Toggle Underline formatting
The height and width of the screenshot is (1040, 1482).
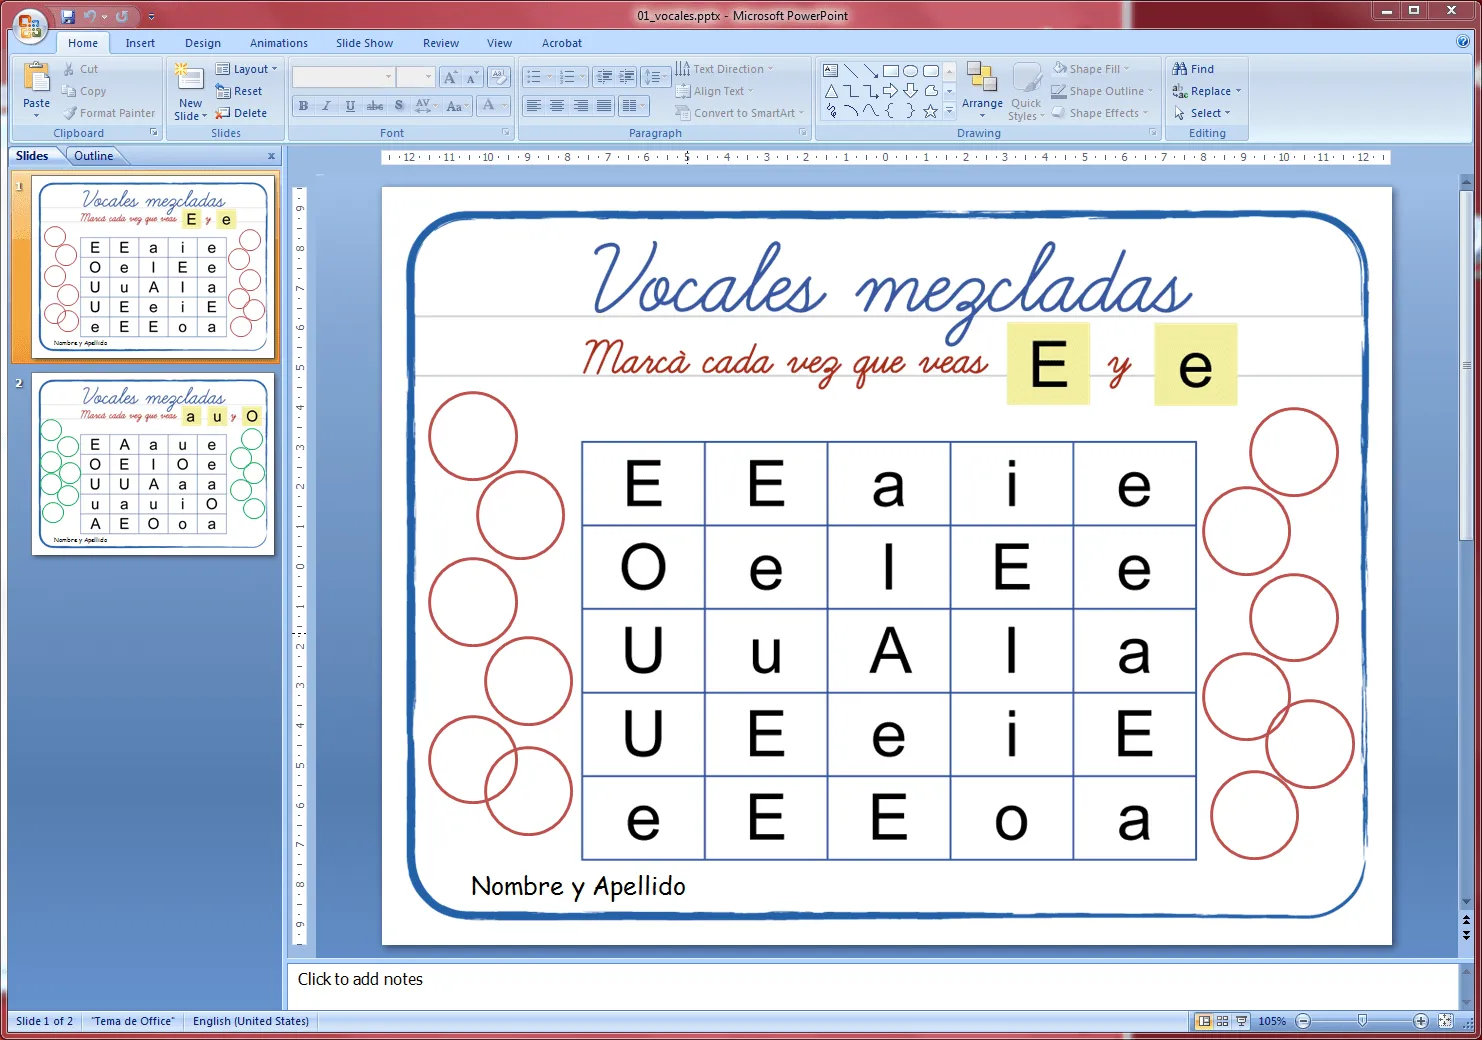pos(350,105)
